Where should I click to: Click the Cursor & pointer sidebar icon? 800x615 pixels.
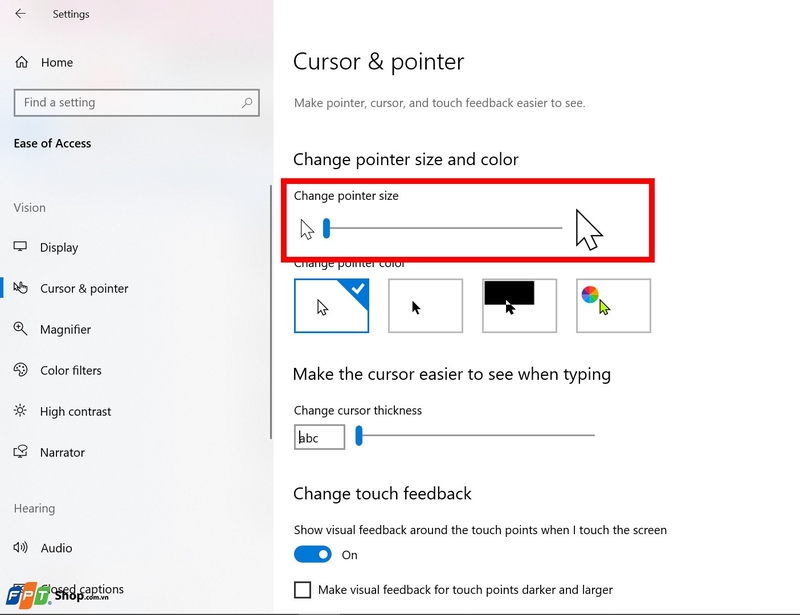(x=20, y=288)
